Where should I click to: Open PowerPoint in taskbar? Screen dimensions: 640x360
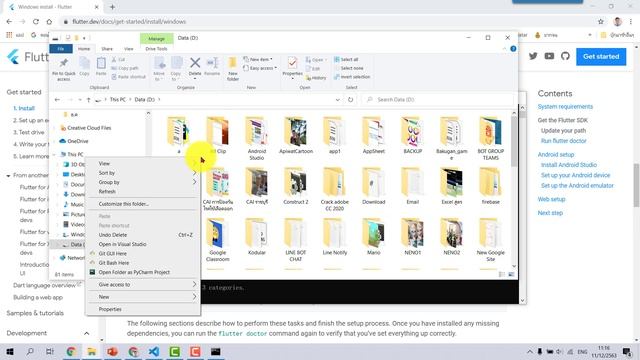click(x=112, y=351)
